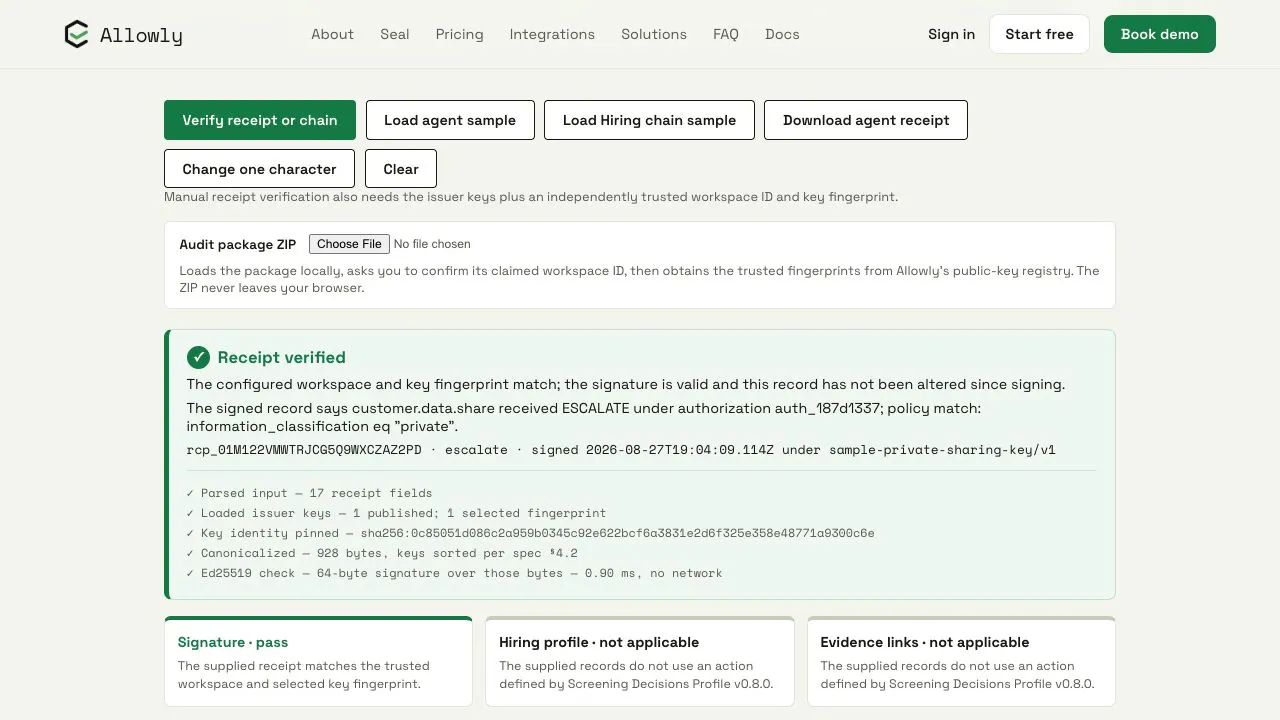
Task: Click the Allowly hexagon logo icon
Action: [77, 35]
